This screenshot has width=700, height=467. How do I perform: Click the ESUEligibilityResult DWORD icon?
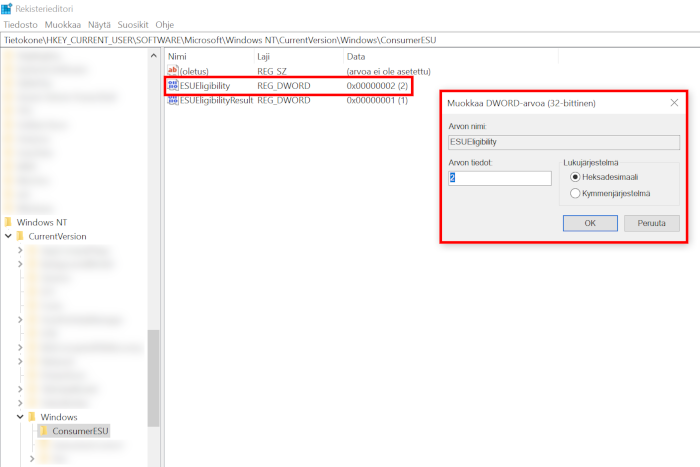(x=173, y=100)
